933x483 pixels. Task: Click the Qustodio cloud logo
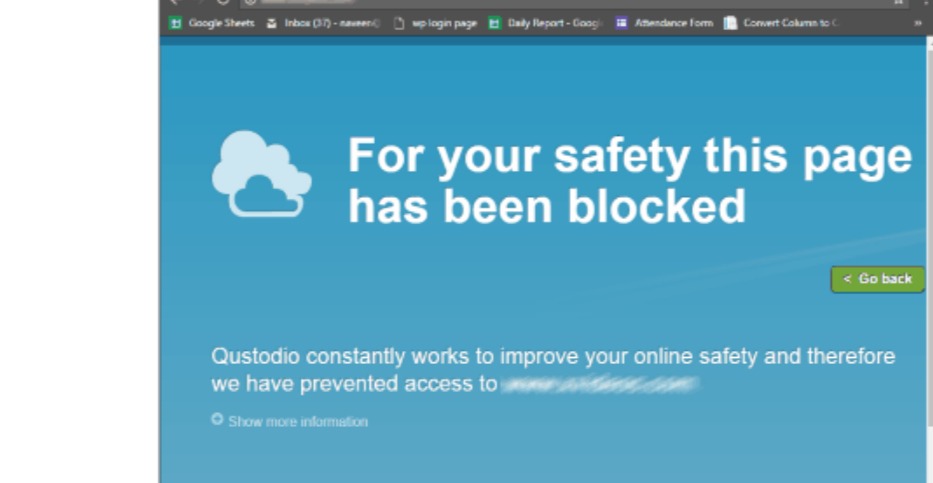tap(261, 174)
